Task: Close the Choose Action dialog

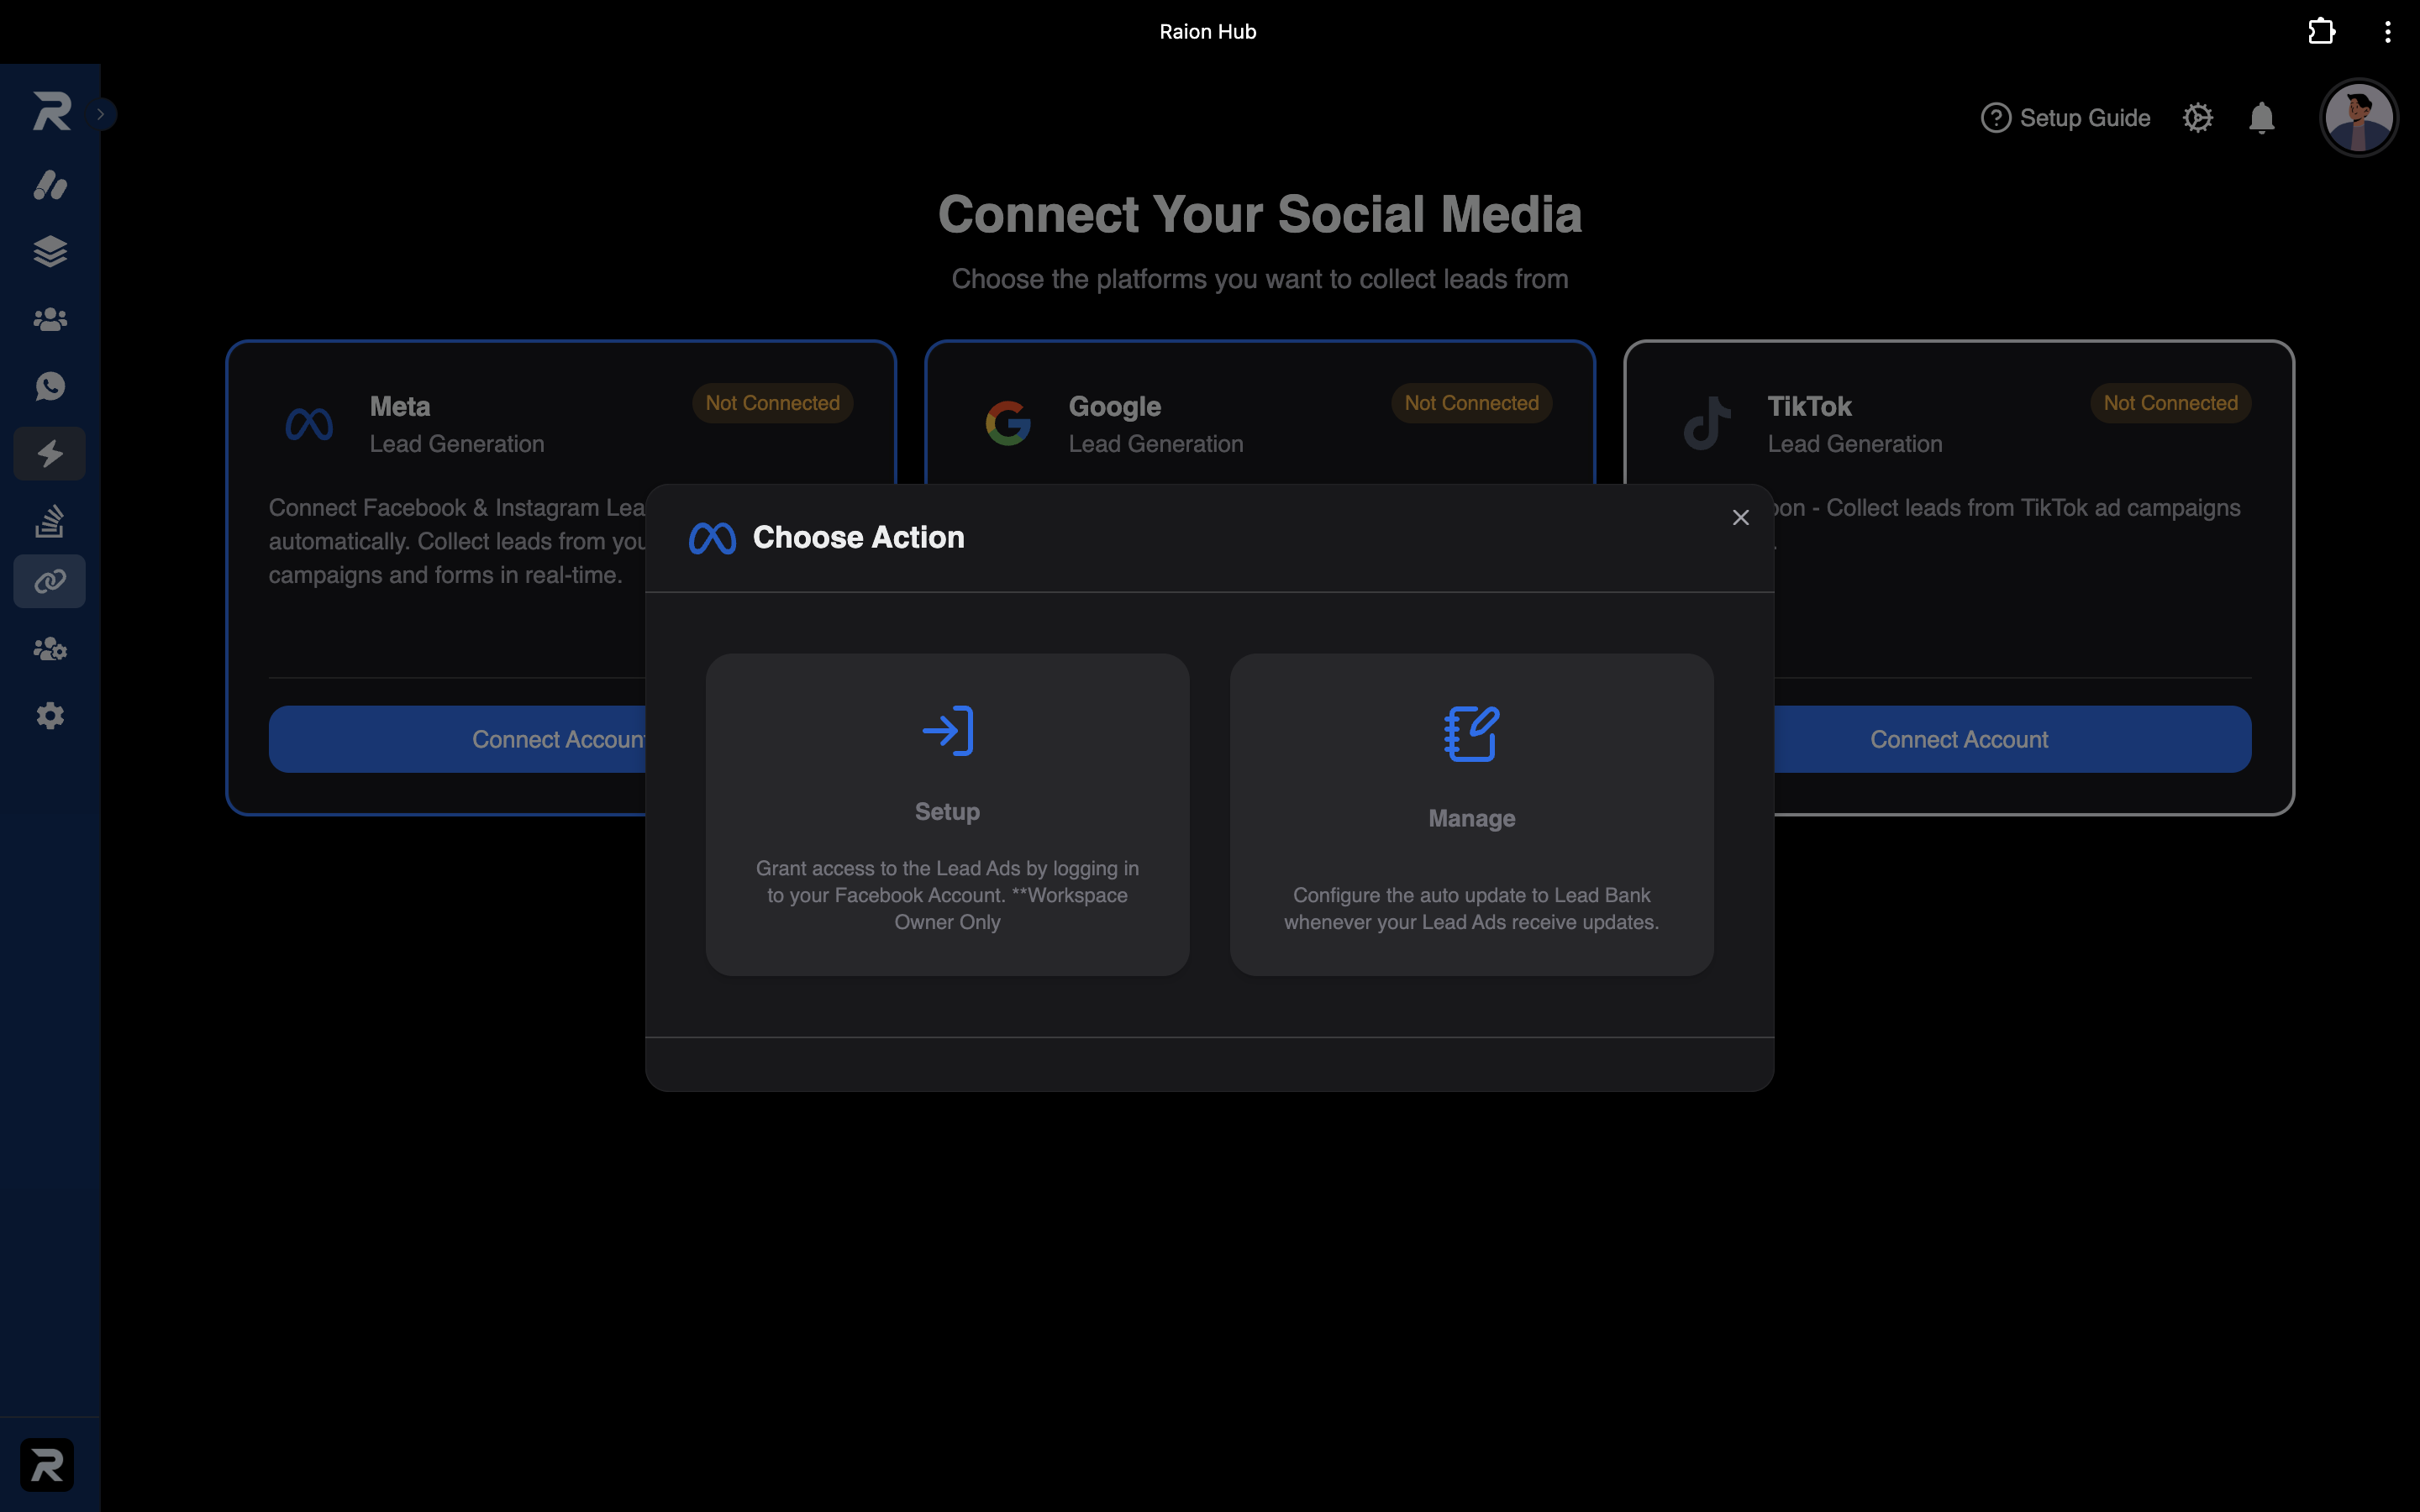Action: [x=1741, y=517]
